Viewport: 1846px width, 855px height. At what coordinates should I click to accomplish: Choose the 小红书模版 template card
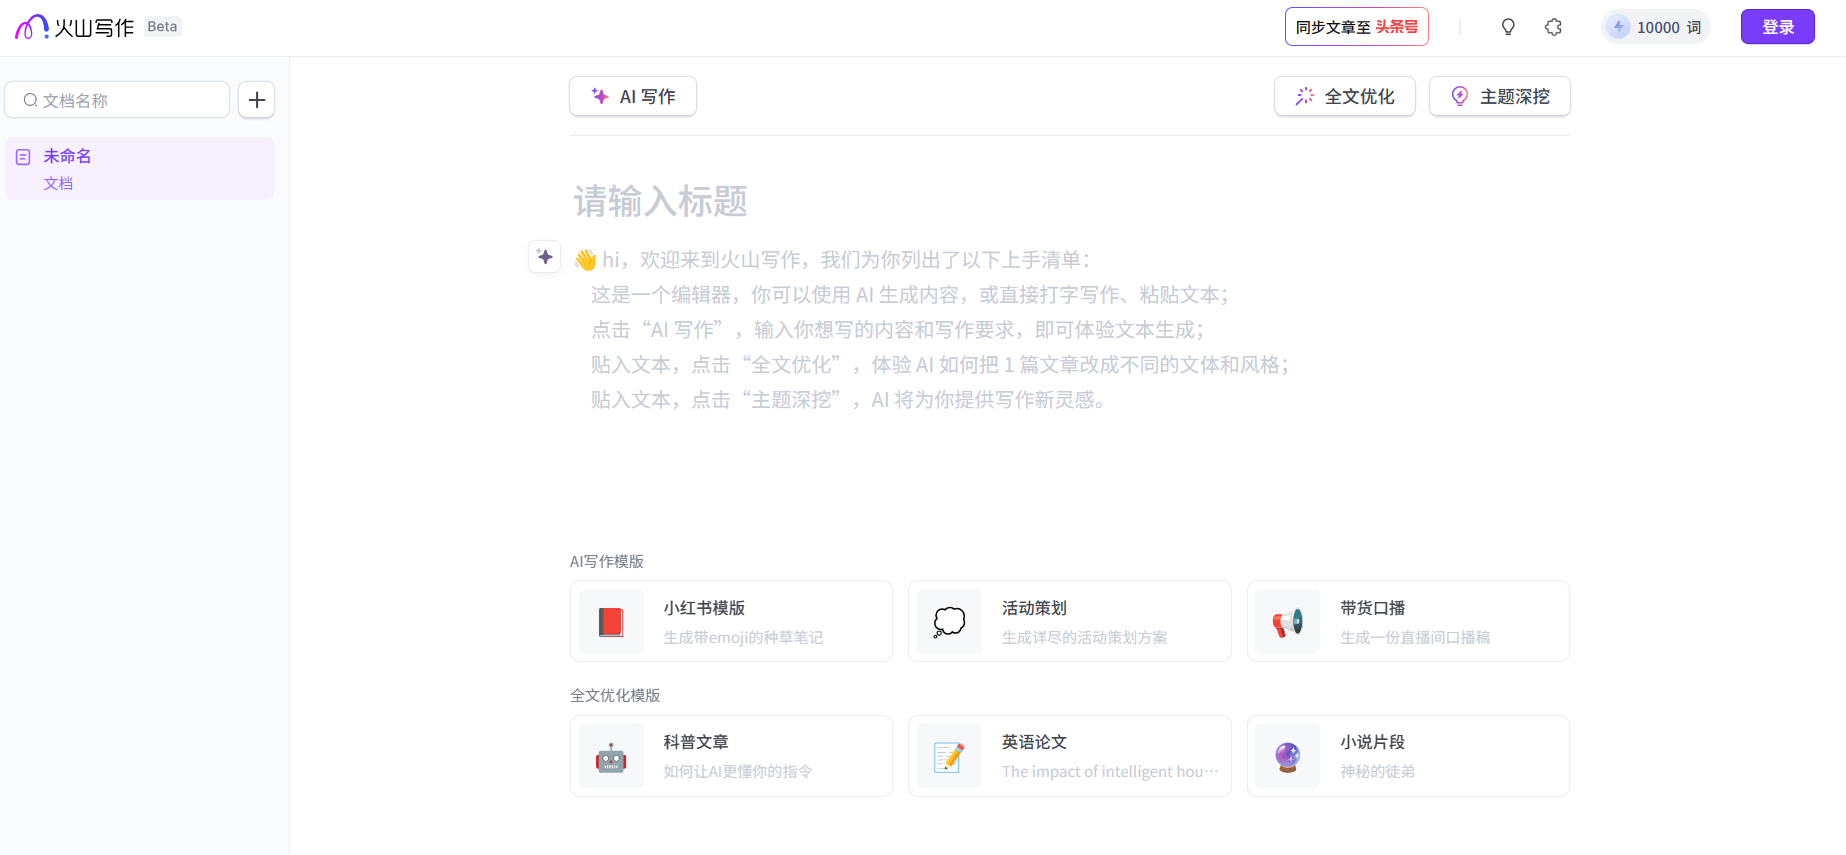pos(731,621)
